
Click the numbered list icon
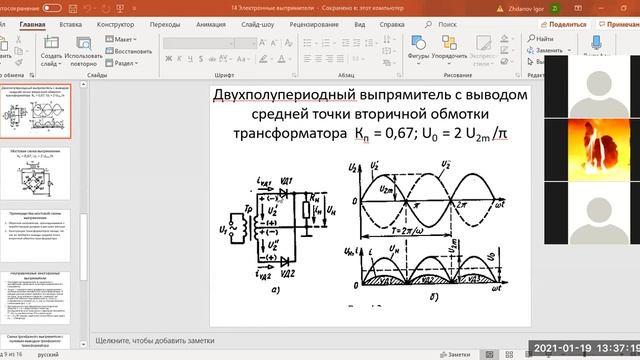(x=326, y=43)
